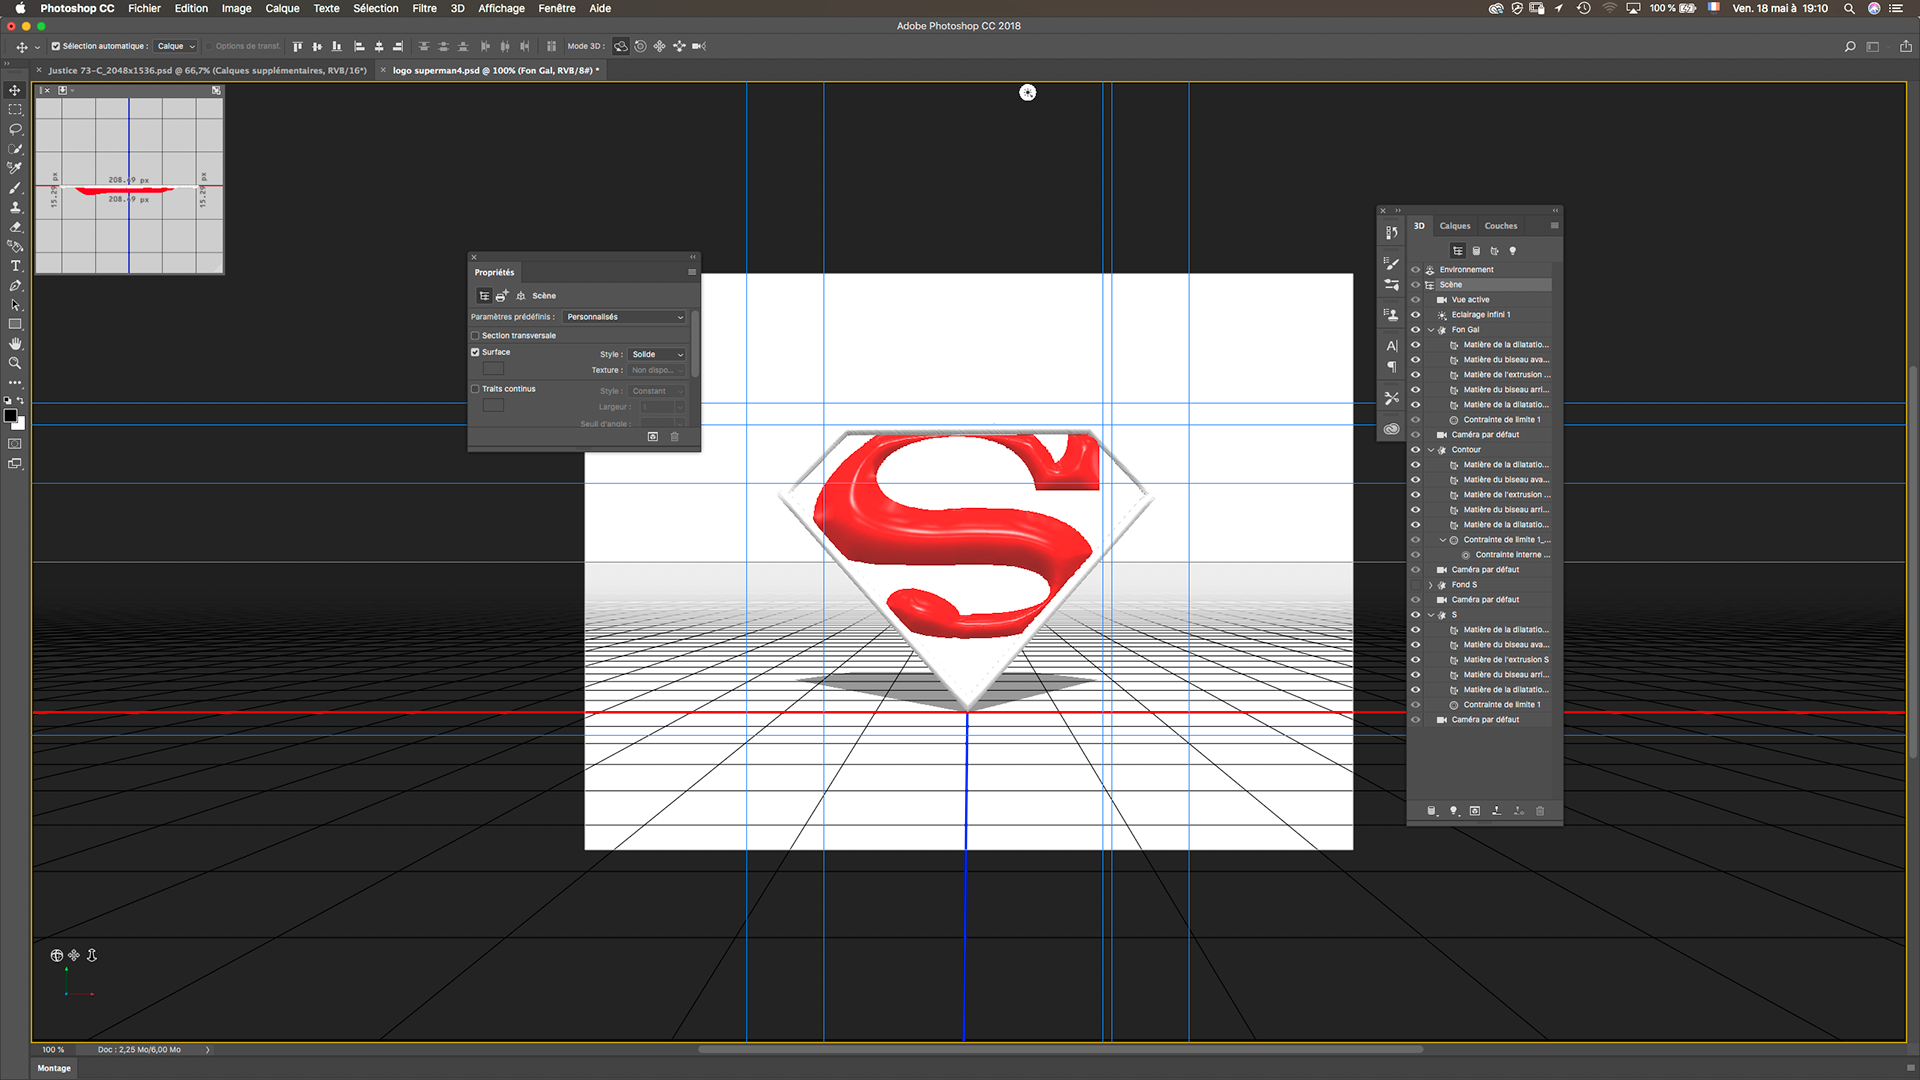Open the Surface Style Solide dropdown
The height and width of the screenshot is (1080, 1920).
657,354
